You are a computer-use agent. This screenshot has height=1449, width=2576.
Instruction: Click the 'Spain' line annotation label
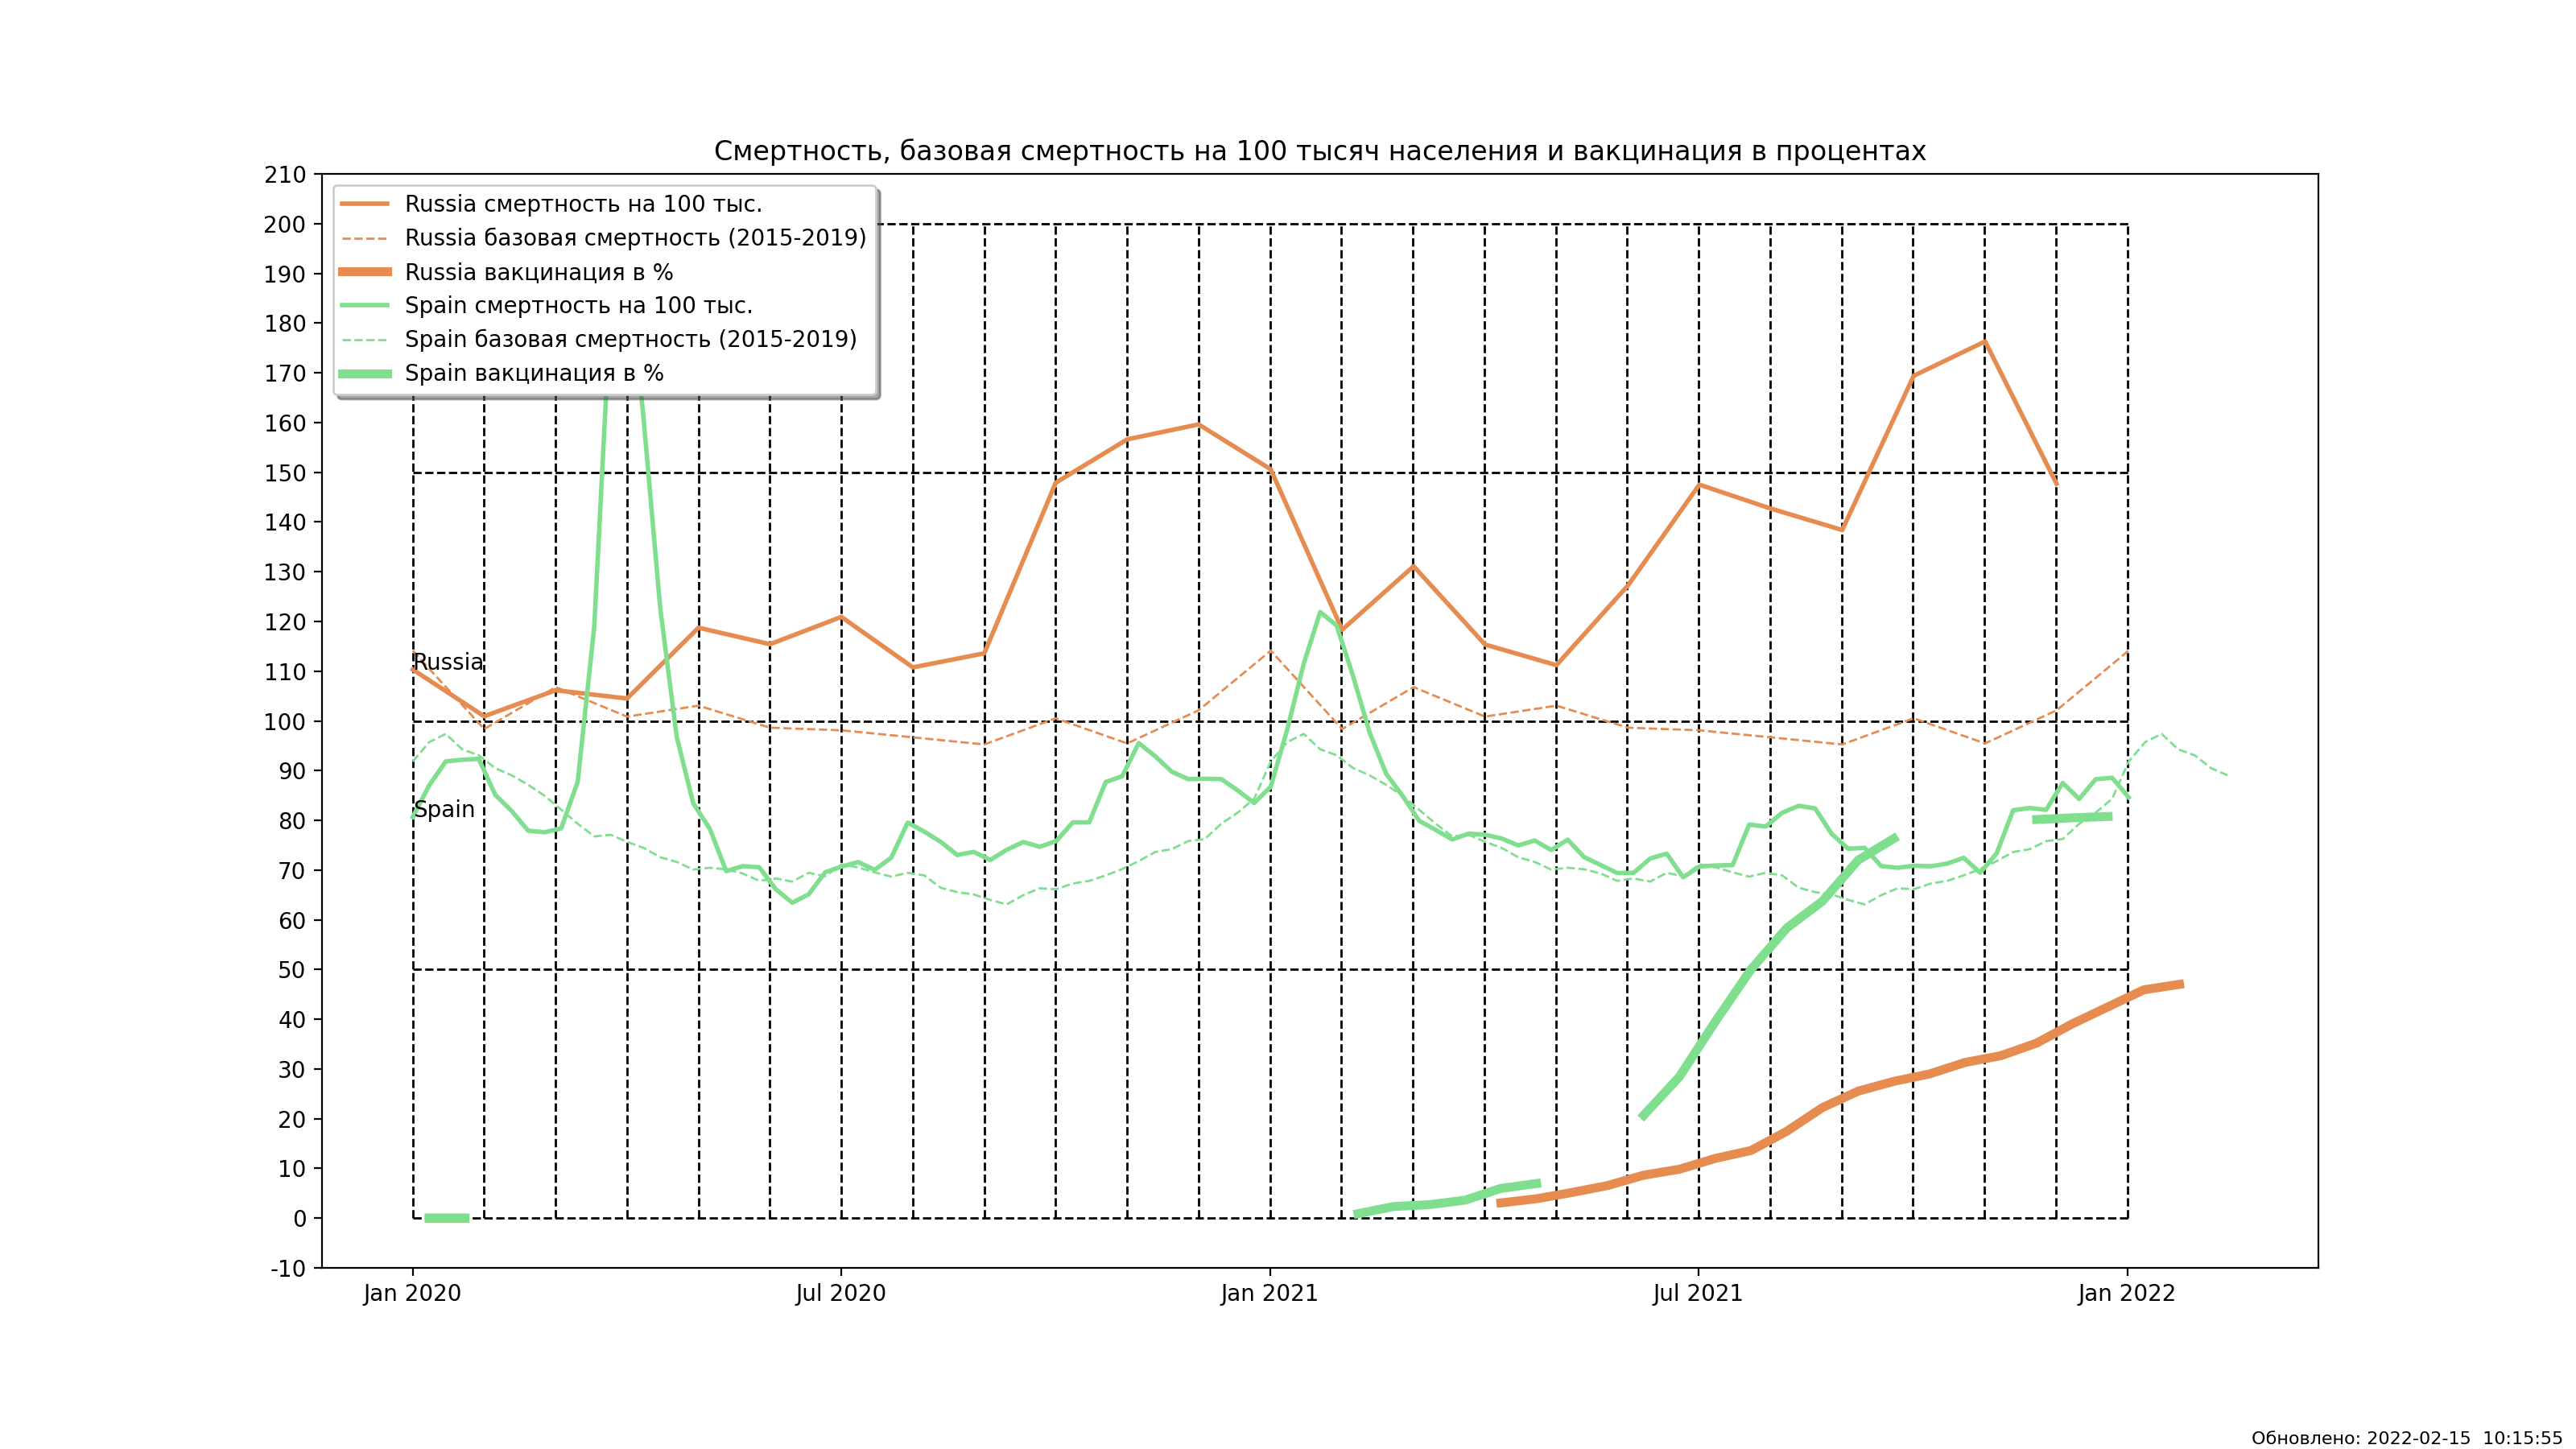click(443, 810)
